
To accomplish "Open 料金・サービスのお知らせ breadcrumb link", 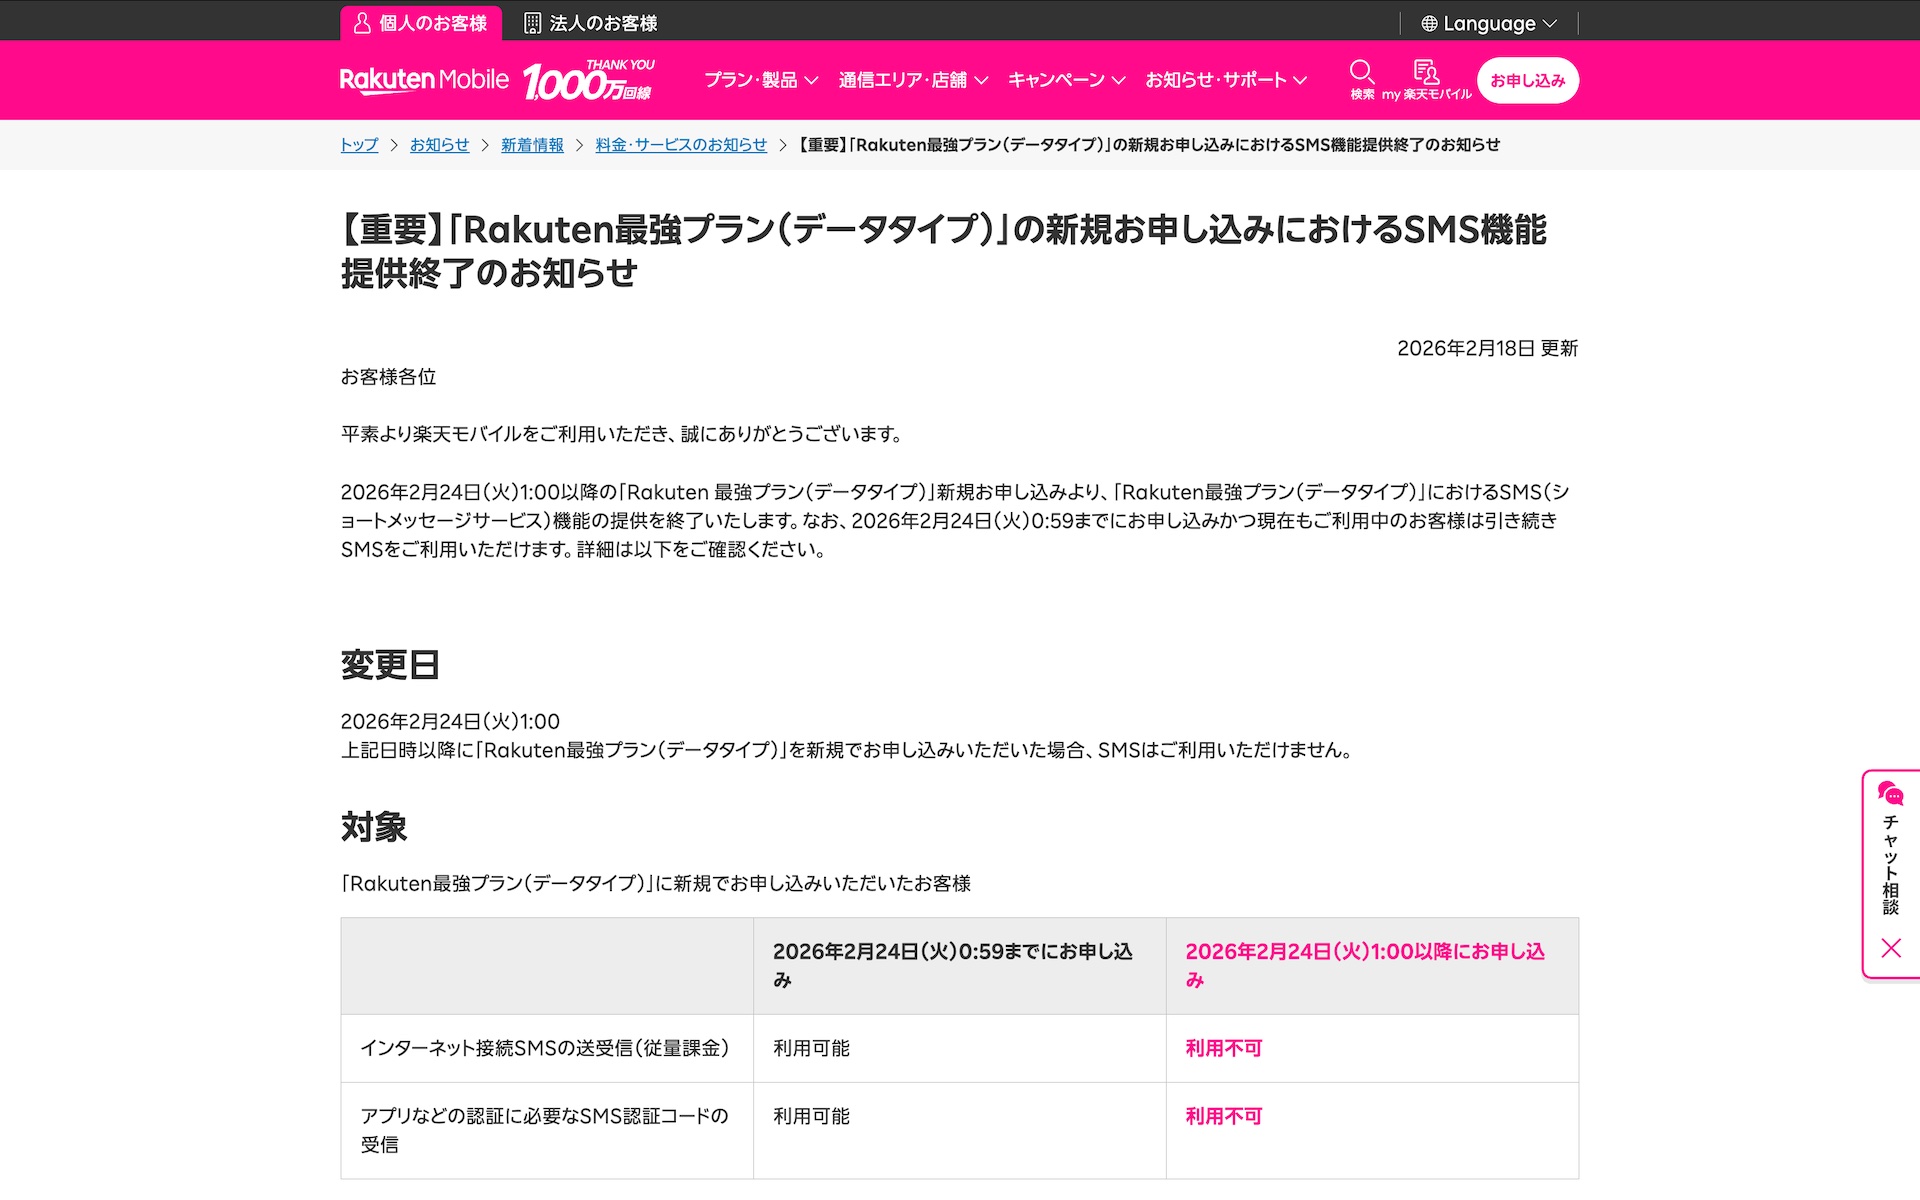I will point(681,145).
